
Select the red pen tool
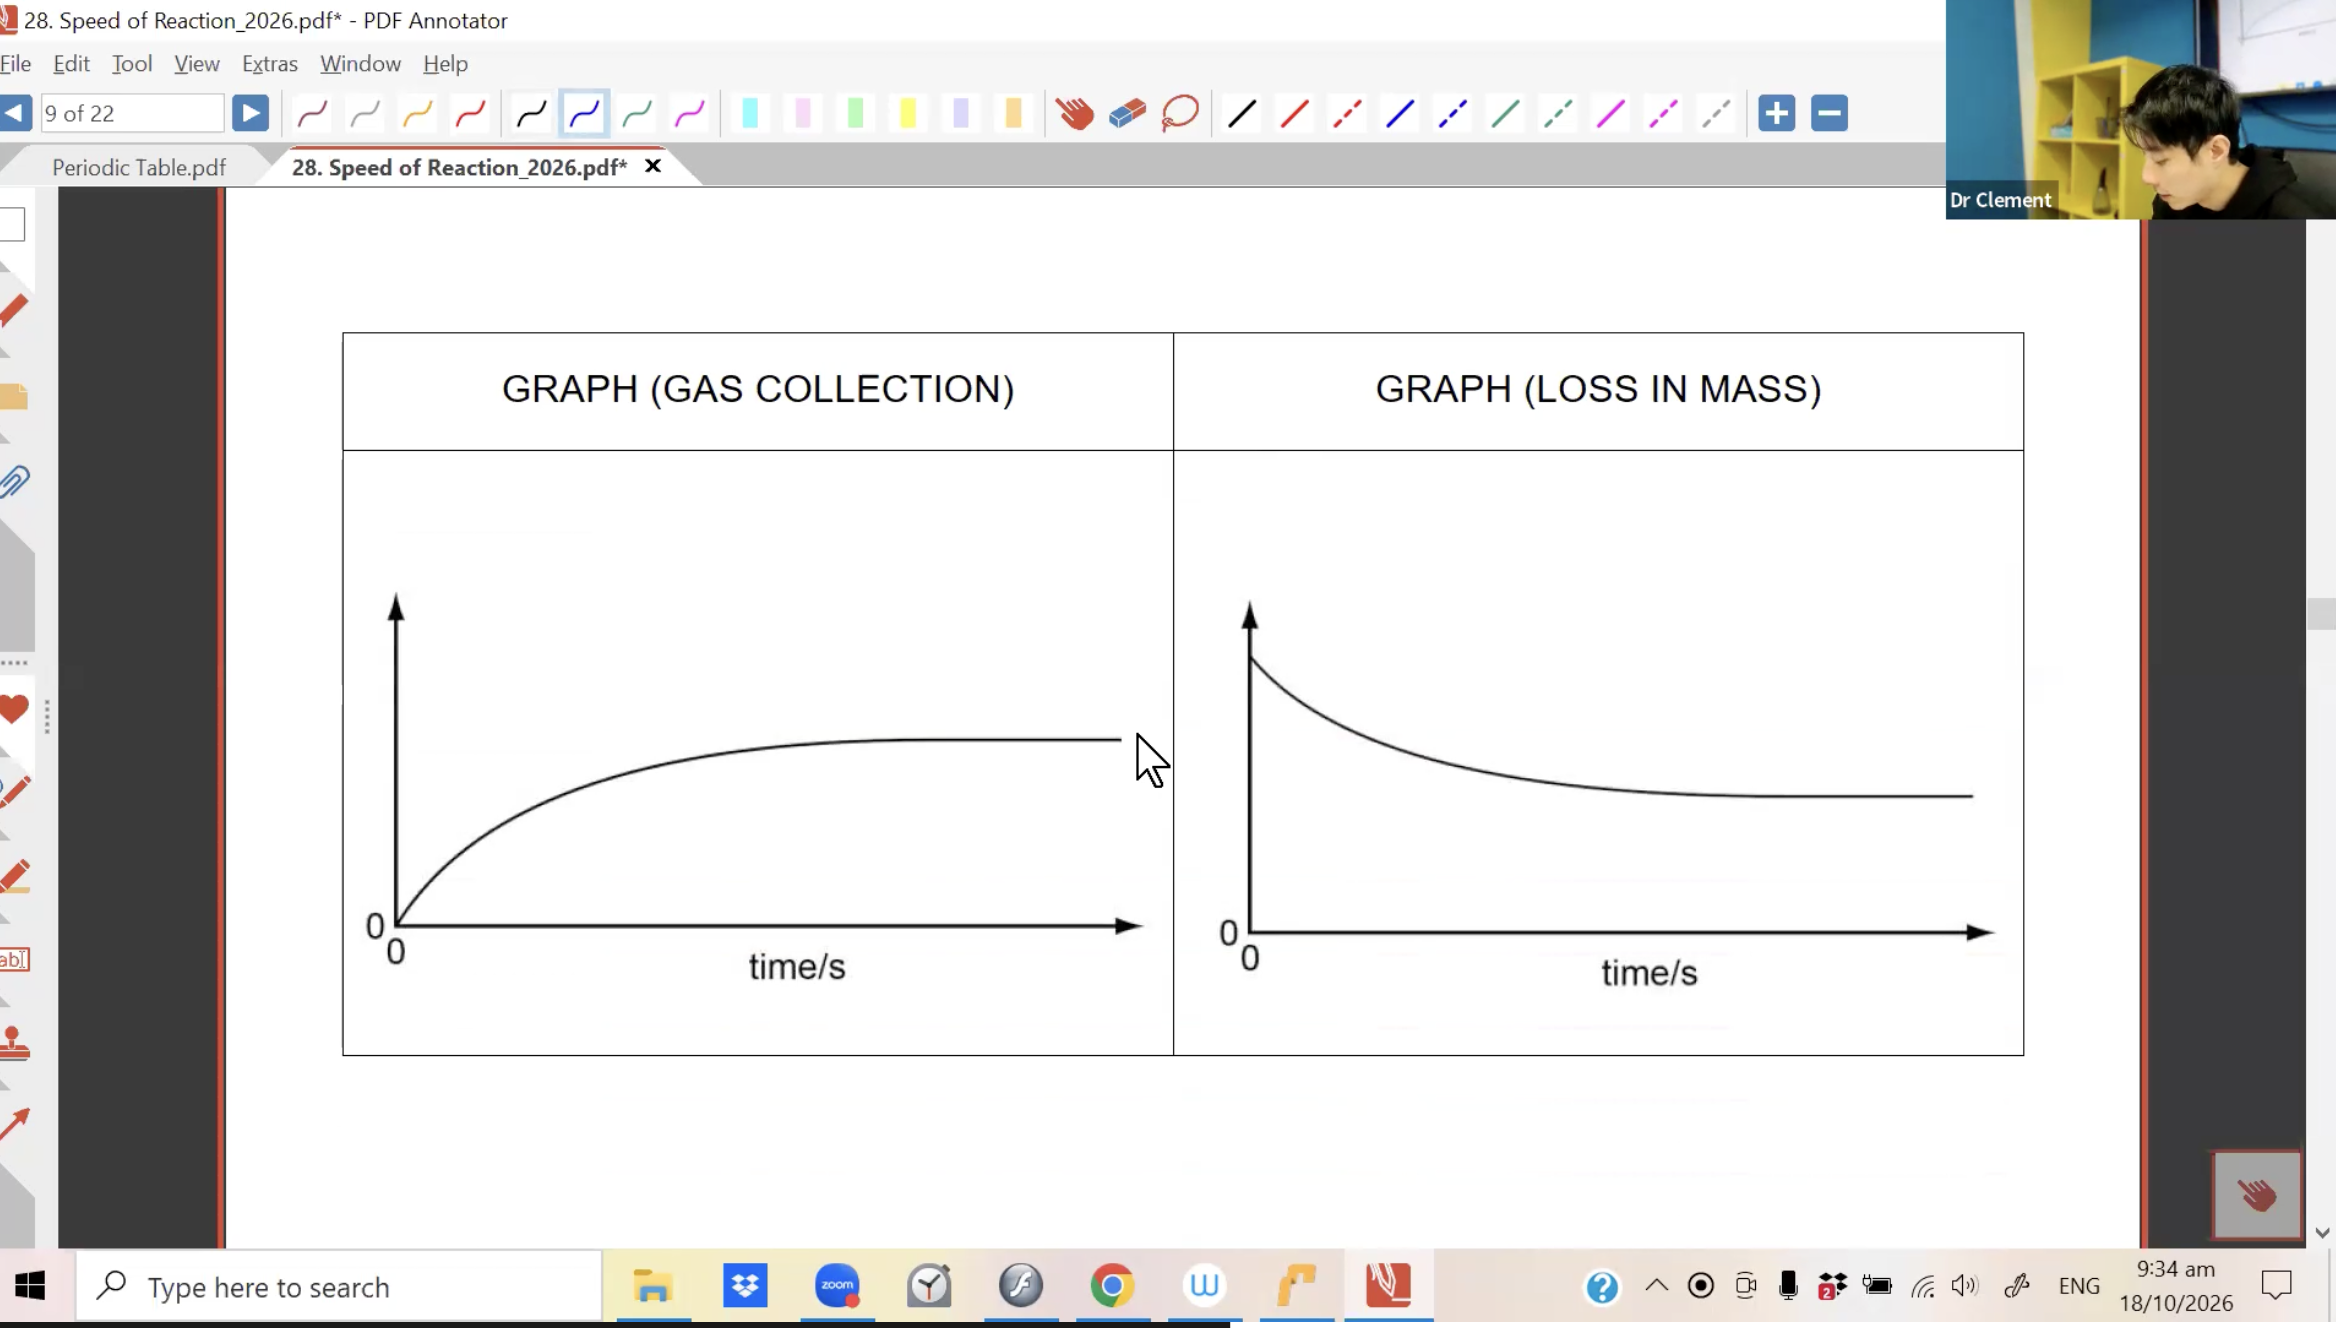click(x=470, y=113)
